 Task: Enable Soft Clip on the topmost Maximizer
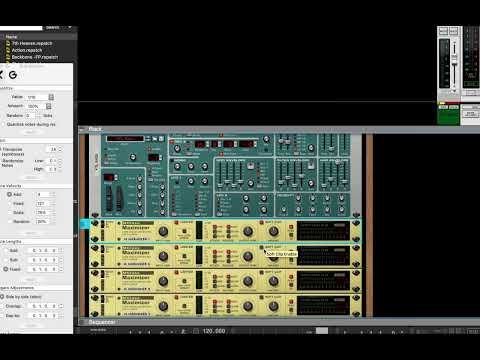pos(262,222)
